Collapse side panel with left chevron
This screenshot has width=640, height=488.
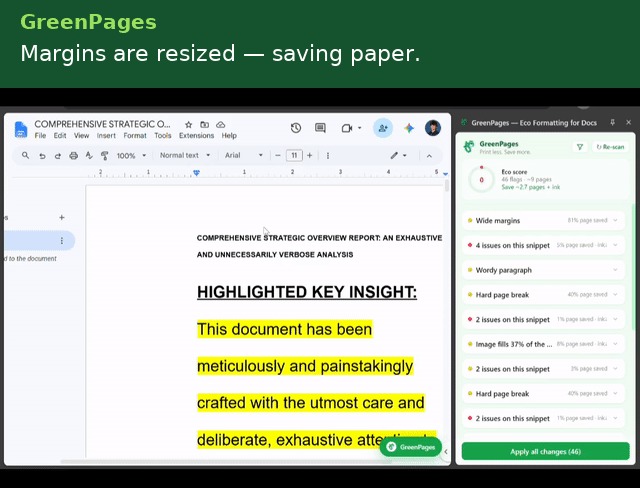point(446,452)
